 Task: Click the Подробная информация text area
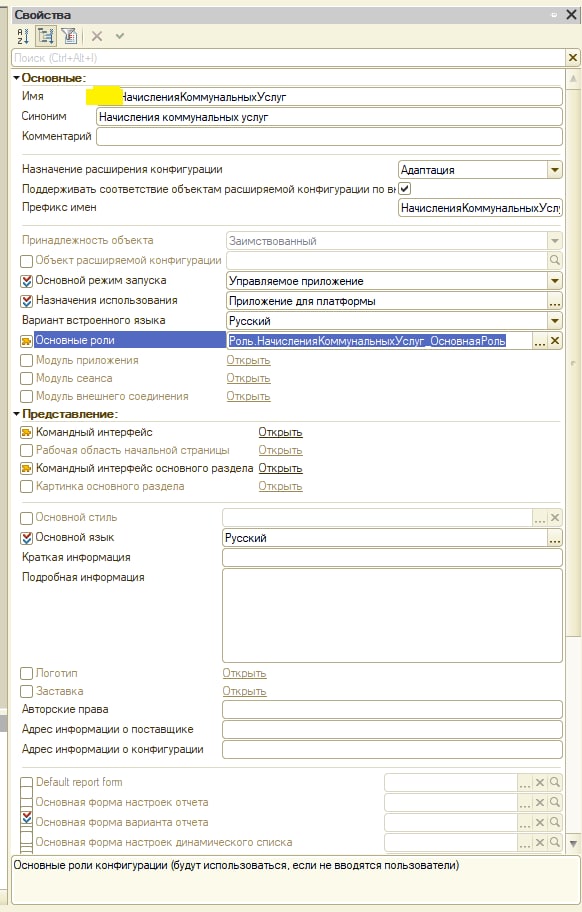[392, 615]
